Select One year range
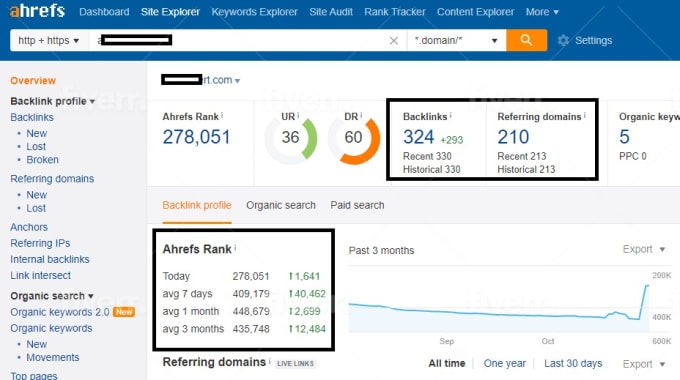Screen dimensions: 680x380 click(x=504, y=364)
